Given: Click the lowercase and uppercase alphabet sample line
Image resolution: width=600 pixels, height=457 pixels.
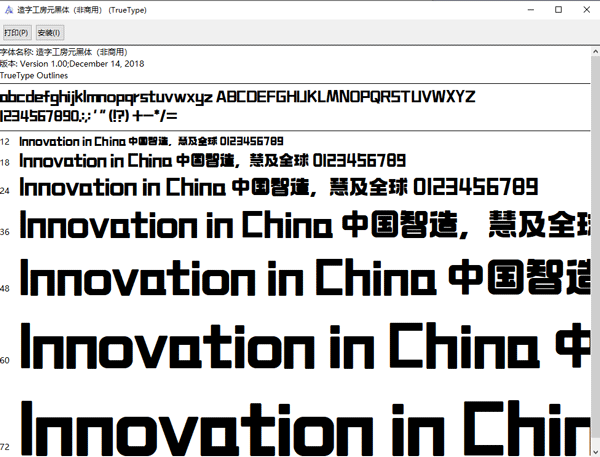Looking at the screenshot, I should click(237, 97).
